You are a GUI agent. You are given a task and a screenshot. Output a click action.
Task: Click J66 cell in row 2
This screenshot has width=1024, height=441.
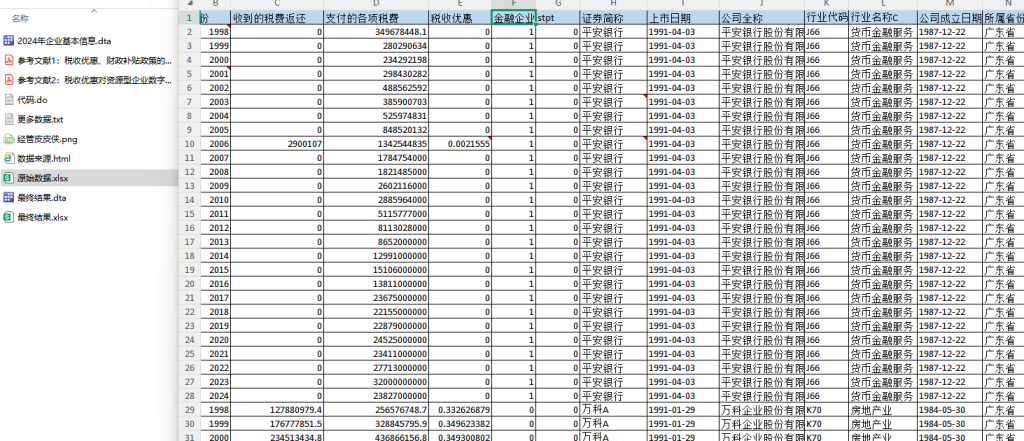coord(827,32)
